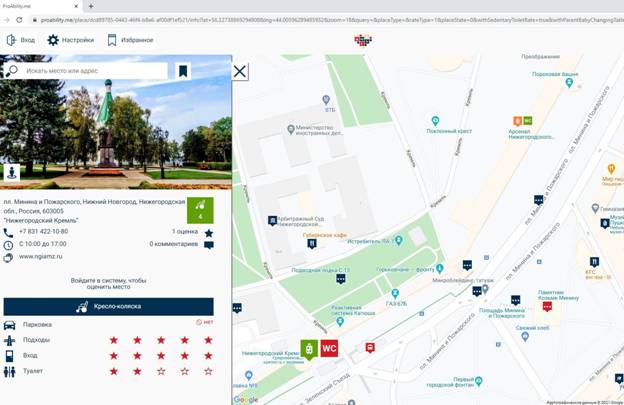
Task: Open the comments speech bubble icon
Action: 209,245
